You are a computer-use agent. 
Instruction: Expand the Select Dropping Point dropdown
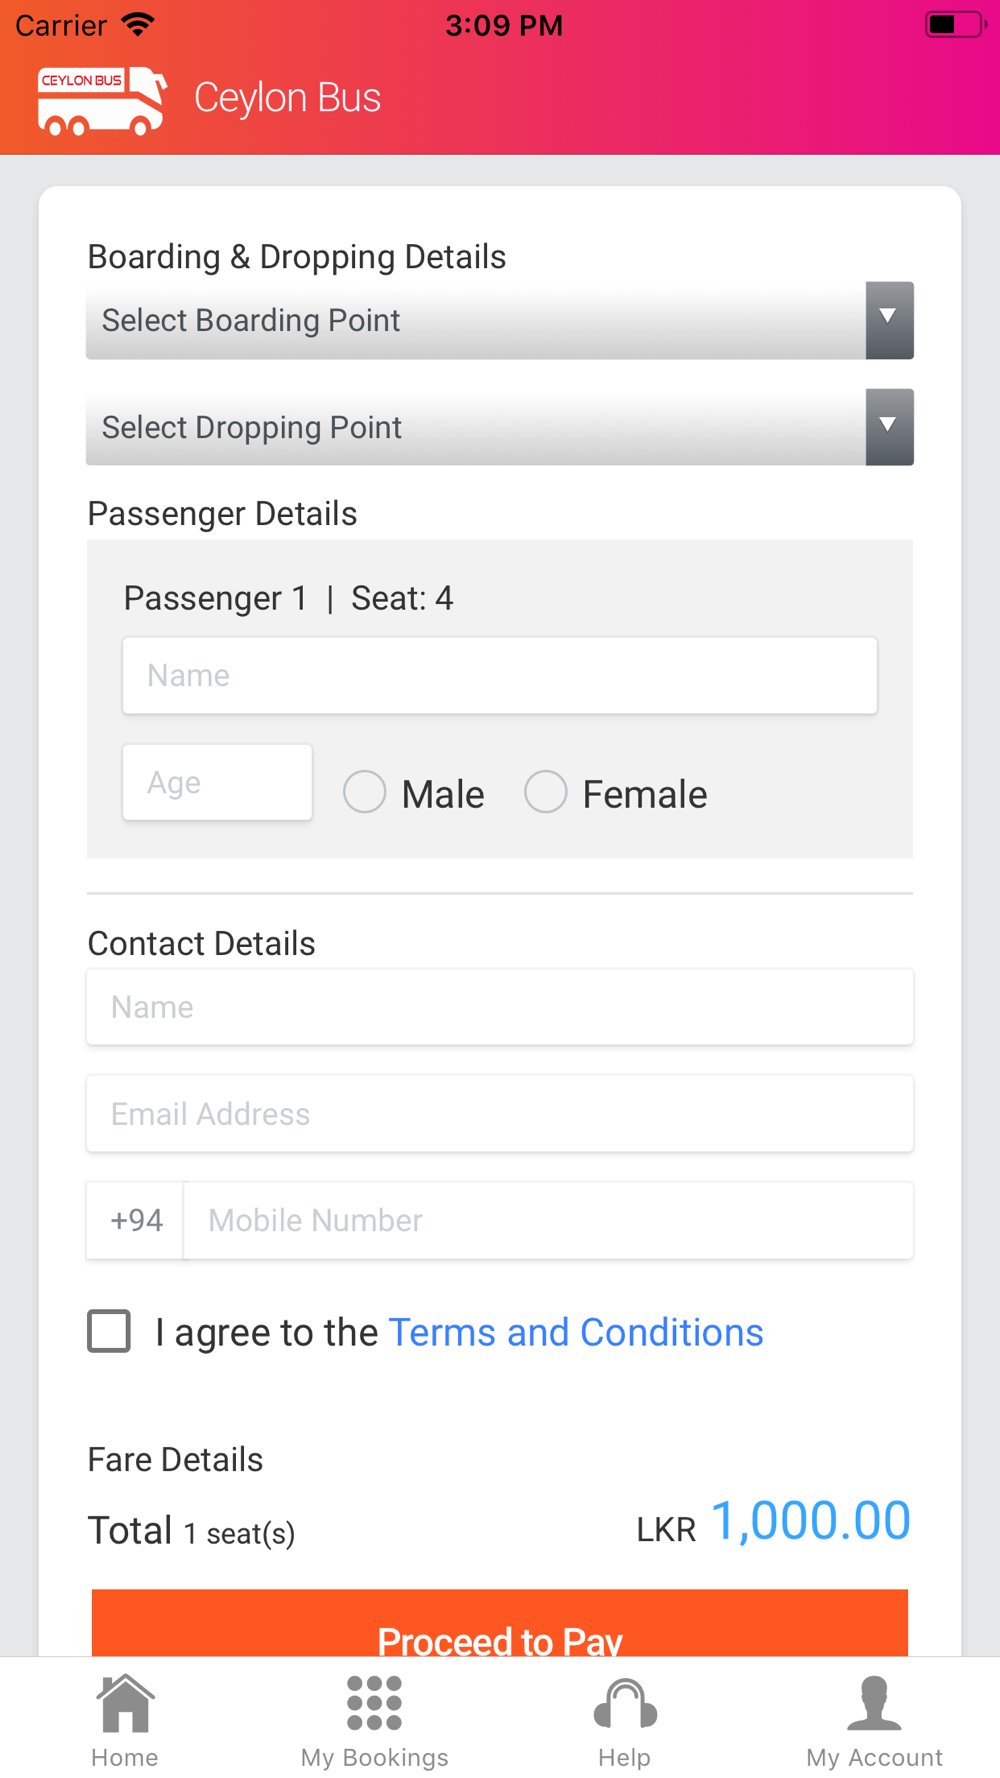(500, 427)
